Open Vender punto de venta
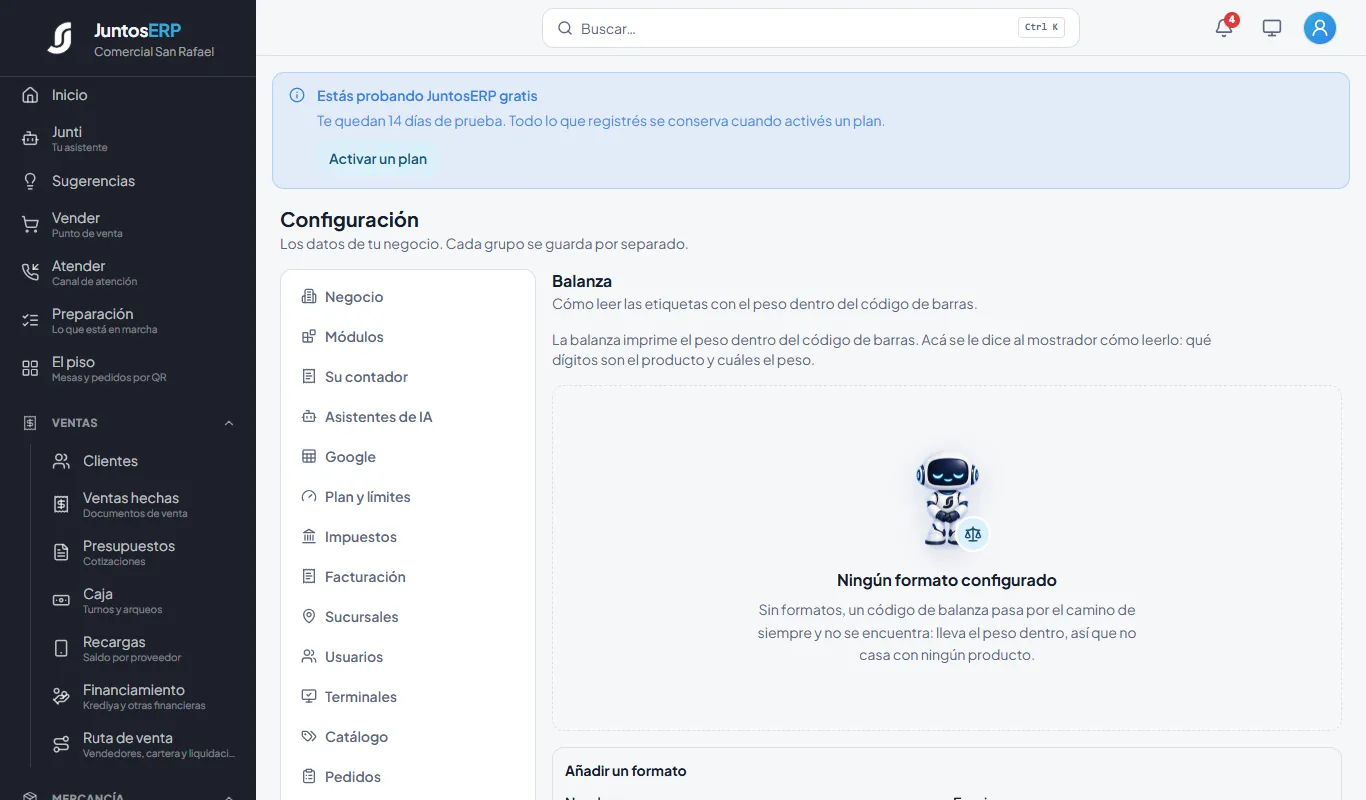1366x800 pixels. pos(128,225)
